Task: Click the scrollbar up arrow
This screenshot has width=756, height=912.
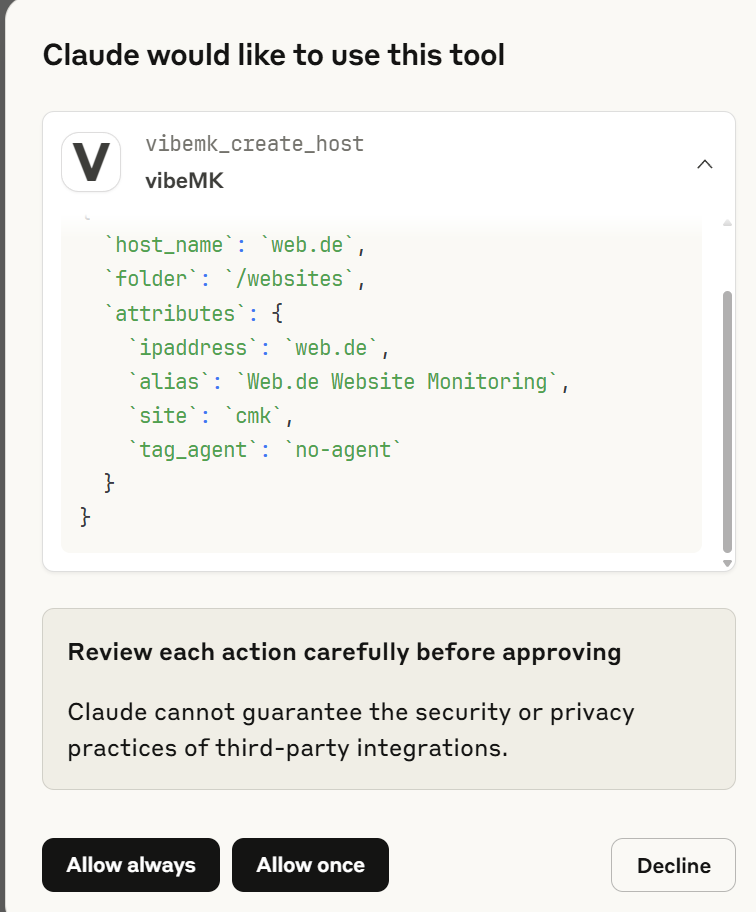Action: tap(727, 221)
